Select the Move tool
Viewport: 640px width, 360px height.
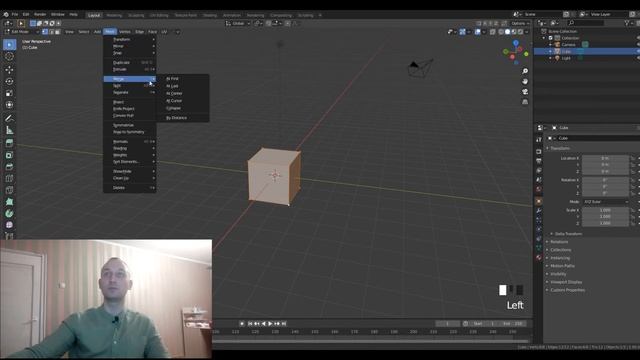point(9,70)
